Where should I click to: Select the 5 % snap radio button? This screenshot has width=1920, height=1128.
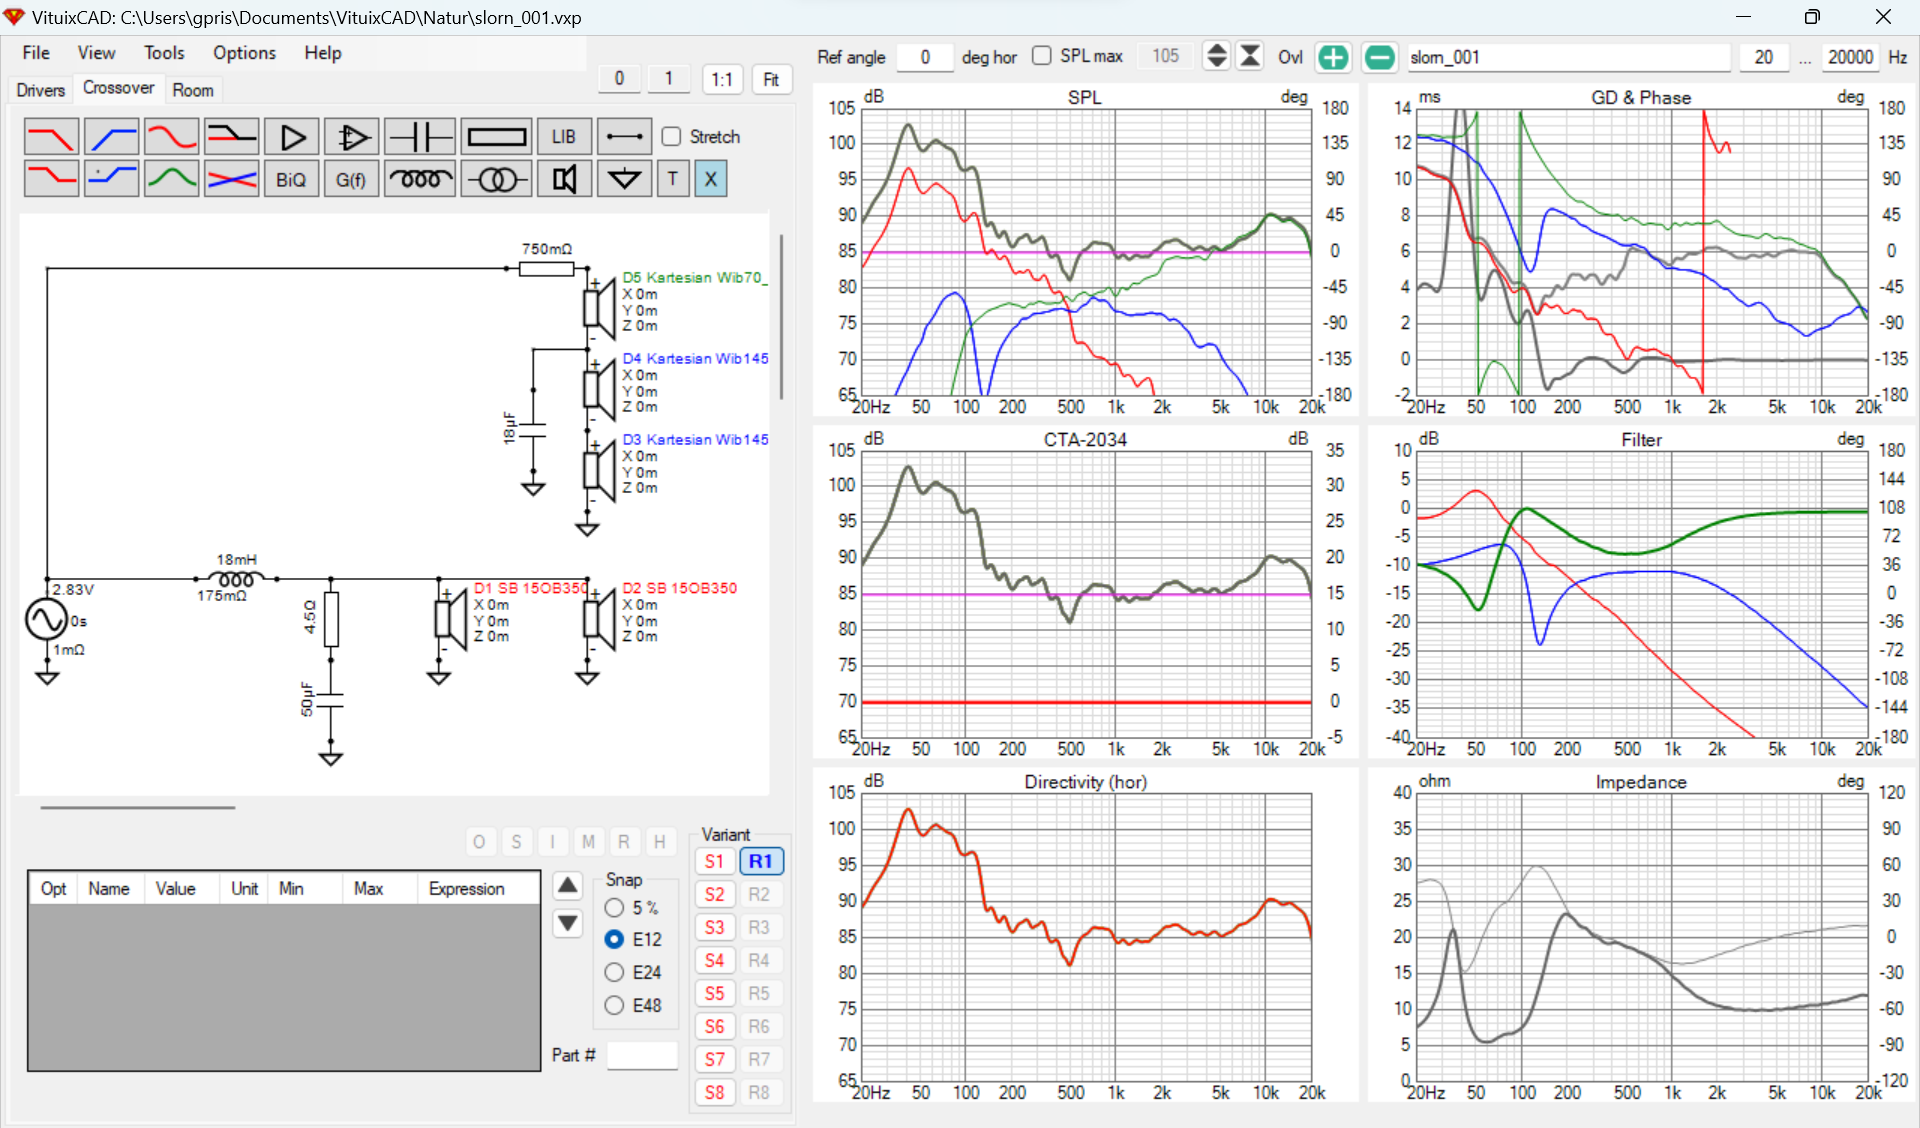click(x=614, y=908)
